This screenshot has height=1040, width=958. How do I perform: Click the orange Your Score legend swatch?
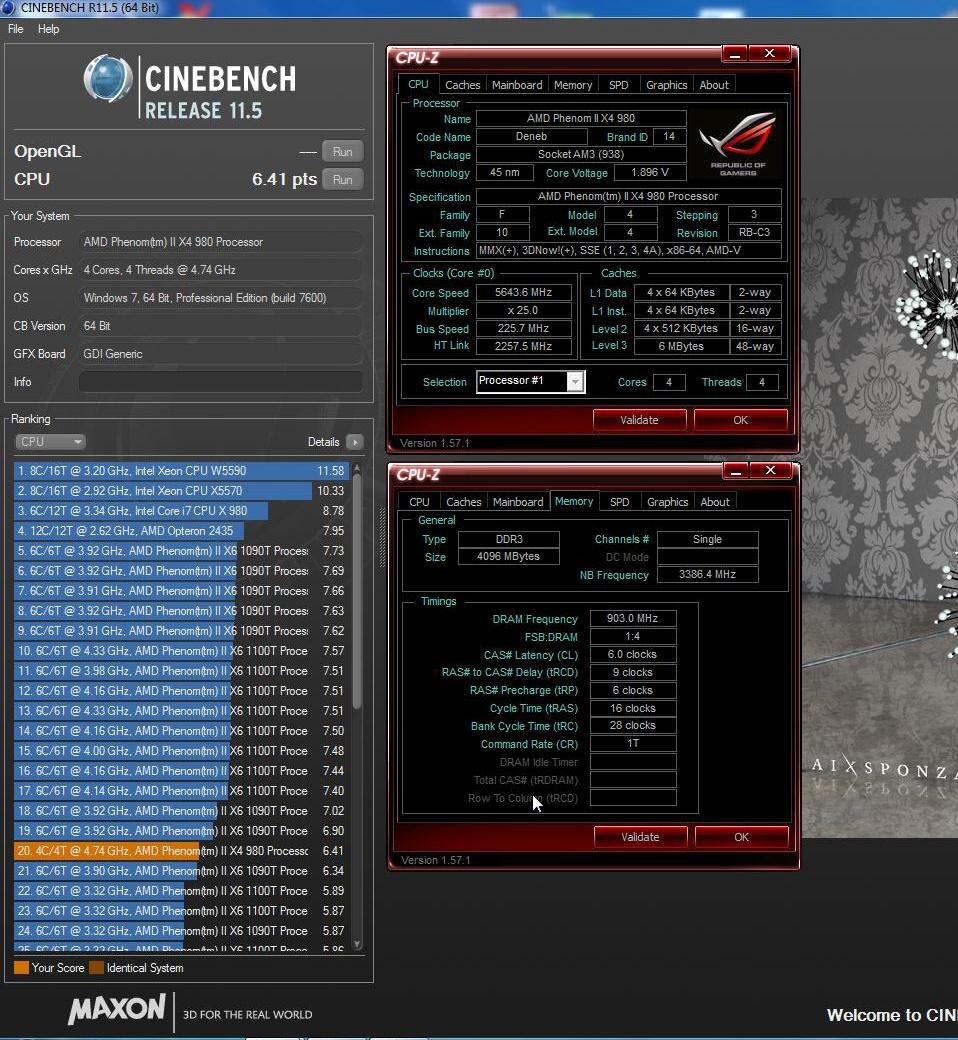(21, 968)
